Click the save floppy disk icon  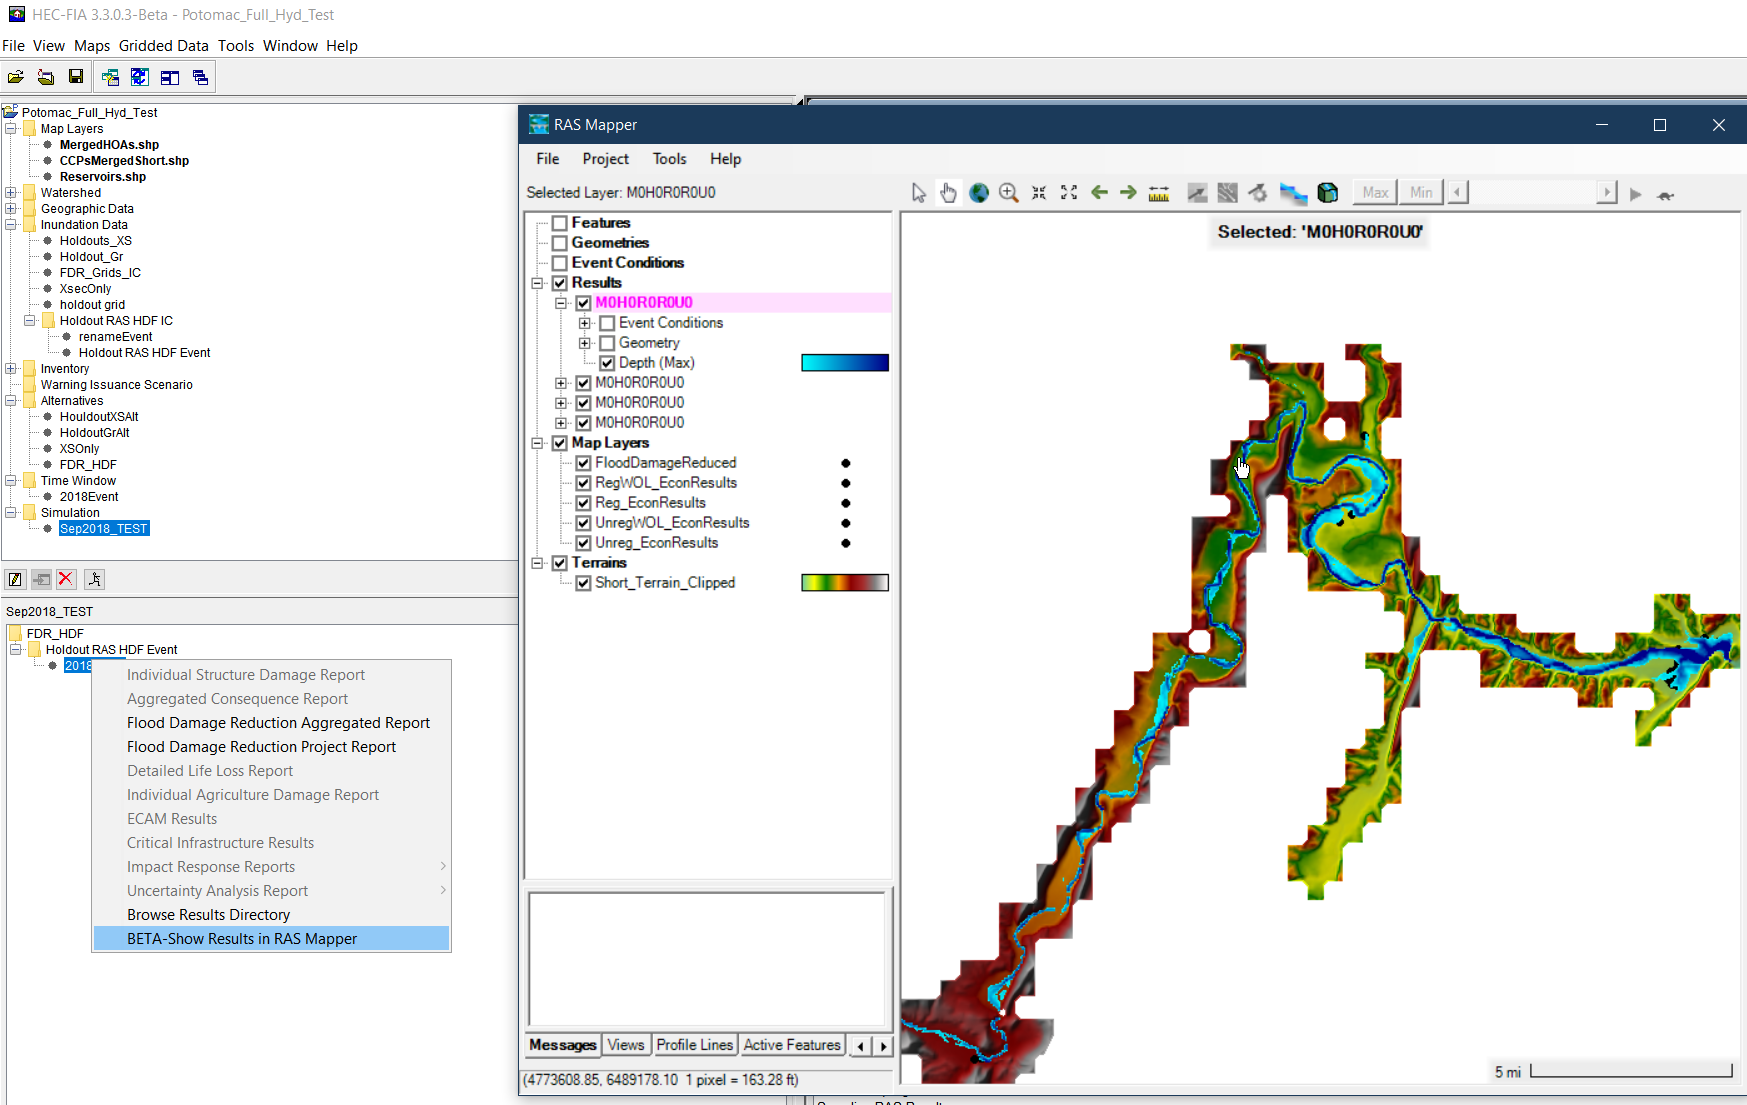pos(76,77)
